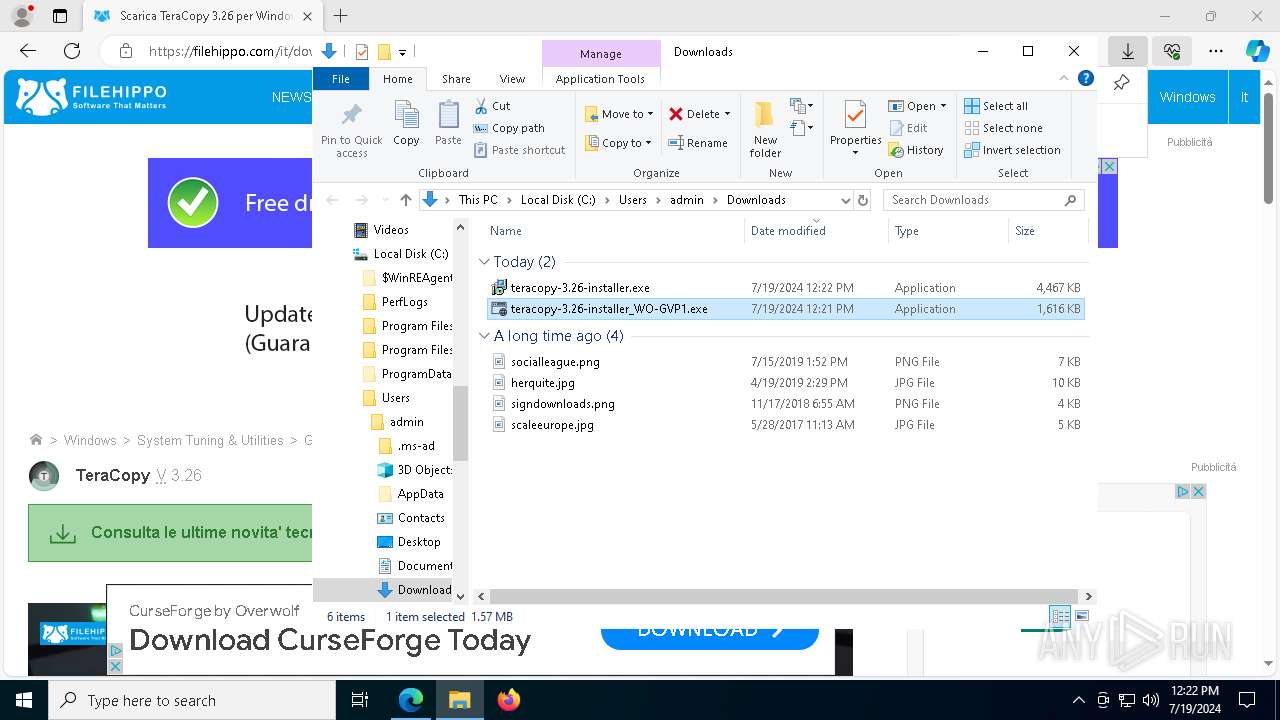Click Edge browser downloads icon
Viewport: 1280px width, 720px height.
pos(1128,51)
